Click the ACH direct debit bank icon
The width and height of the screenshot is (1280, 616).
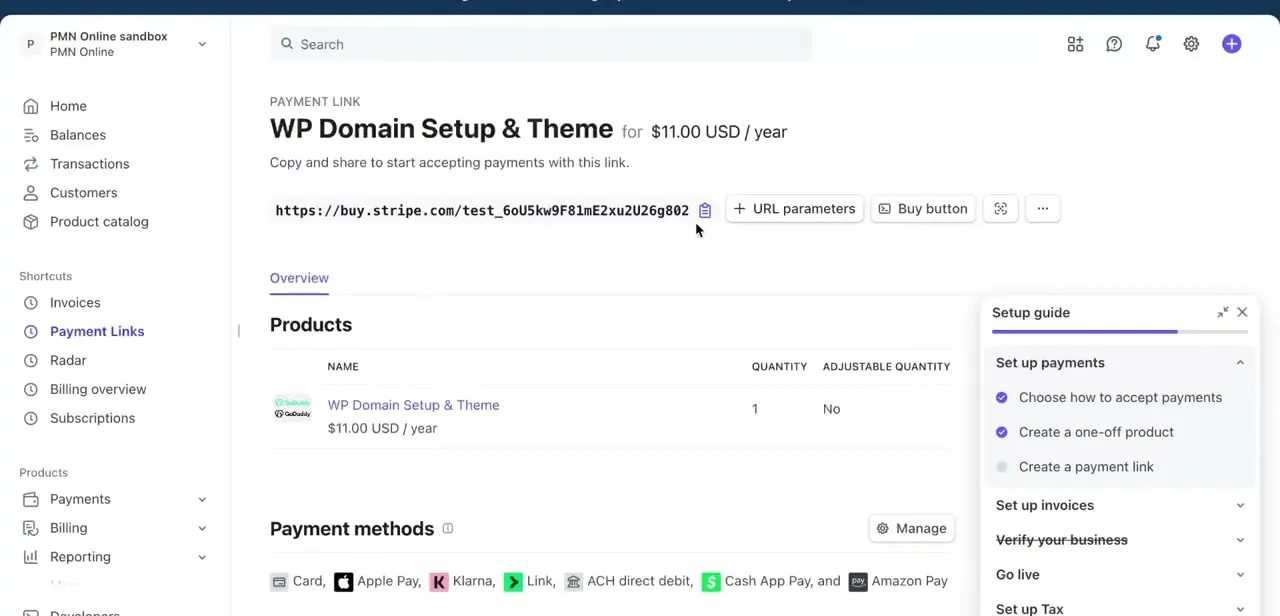[573, 581]
